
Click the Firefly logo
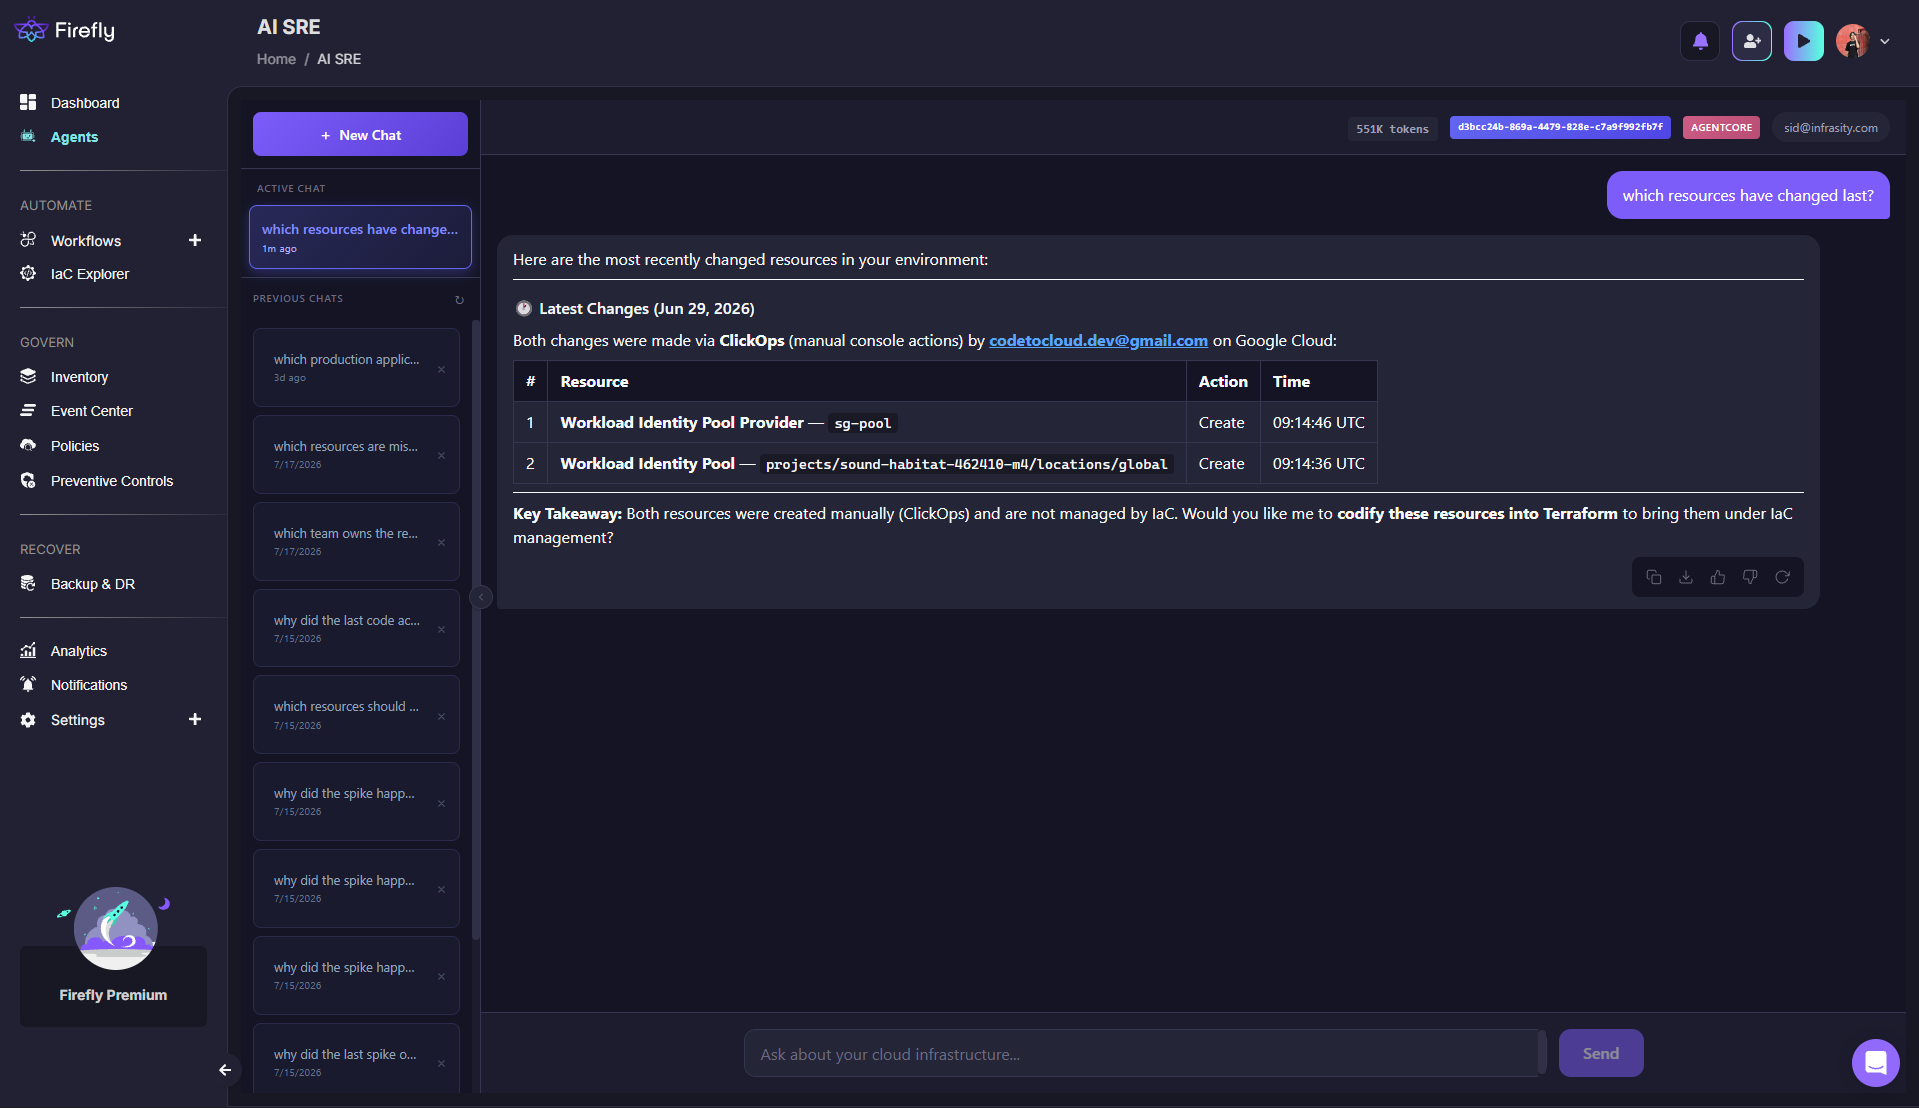coord(65,31)
